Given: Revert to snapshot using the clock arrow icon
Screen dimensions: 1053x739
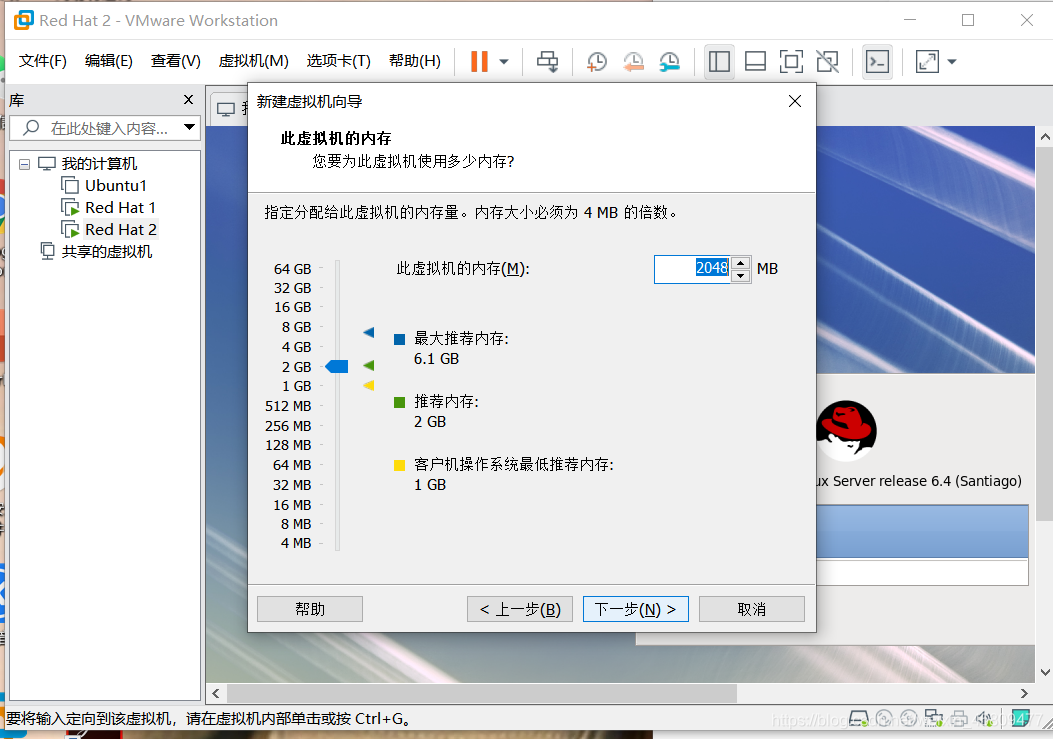Looking at the screenshot, I should tap(633, 62).
